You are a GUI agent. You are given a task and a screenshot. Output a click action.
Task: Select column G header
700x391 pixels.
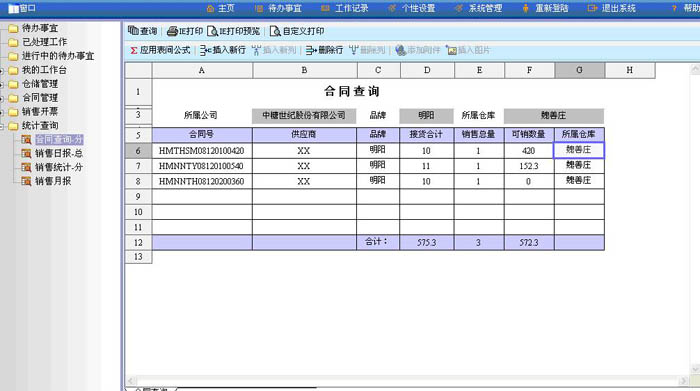[579, 70]
